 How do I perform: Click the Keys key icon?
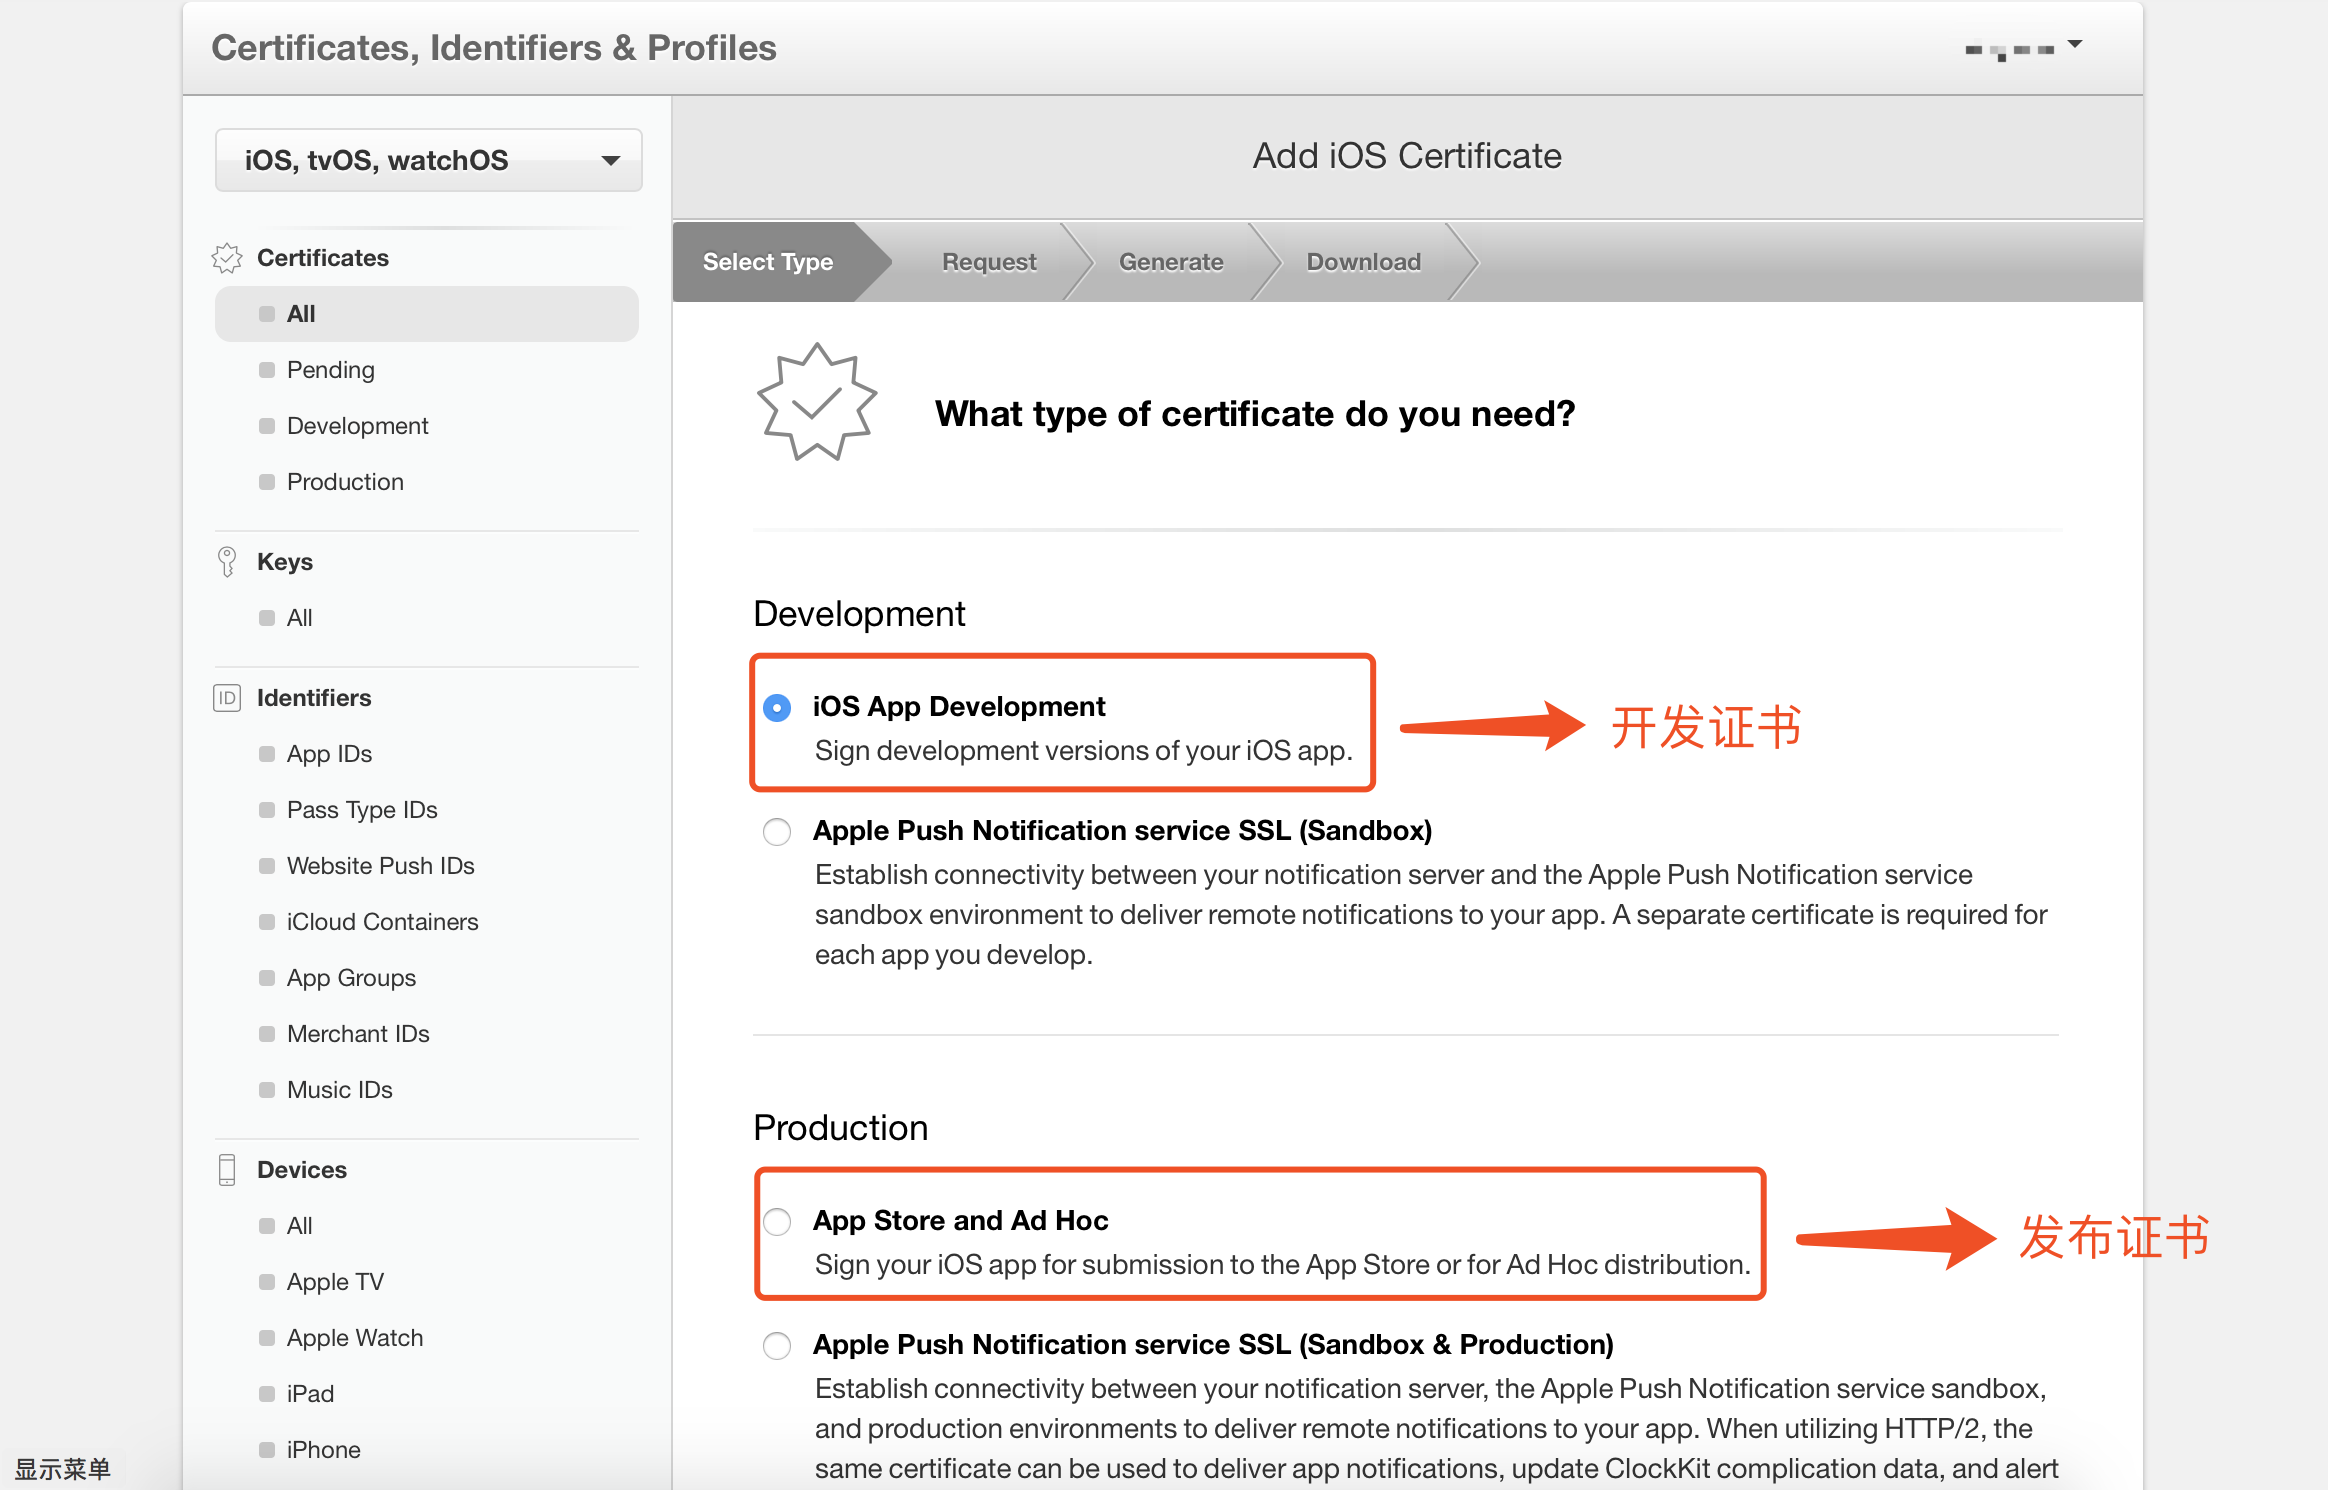[x=227, y=562]
